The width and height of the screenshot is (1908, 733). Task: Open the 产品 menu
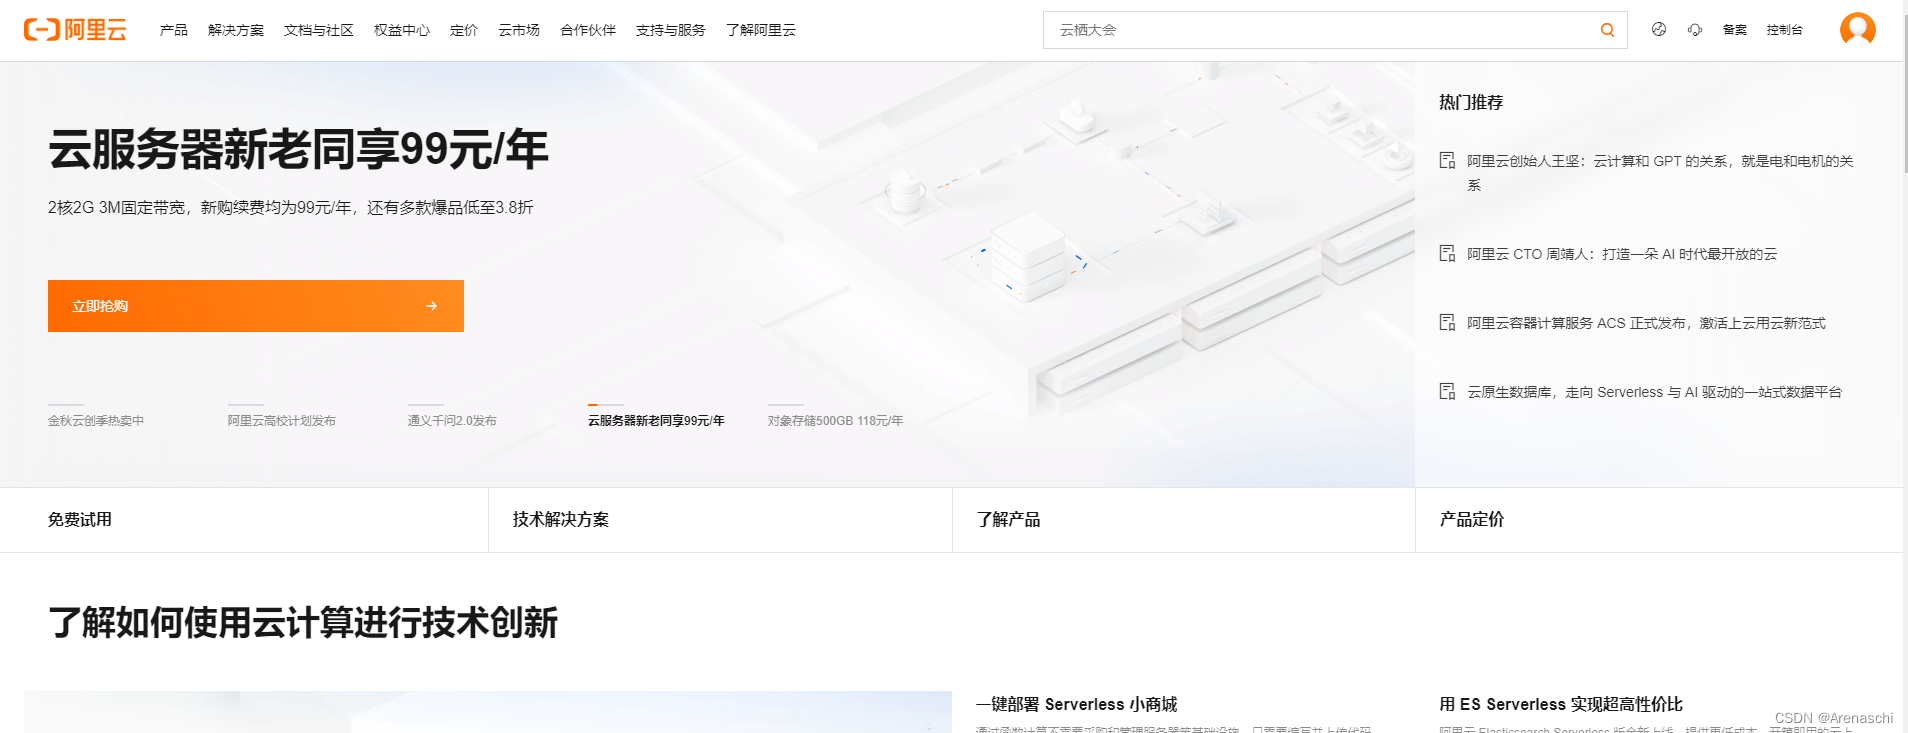[x=174, y=30]
